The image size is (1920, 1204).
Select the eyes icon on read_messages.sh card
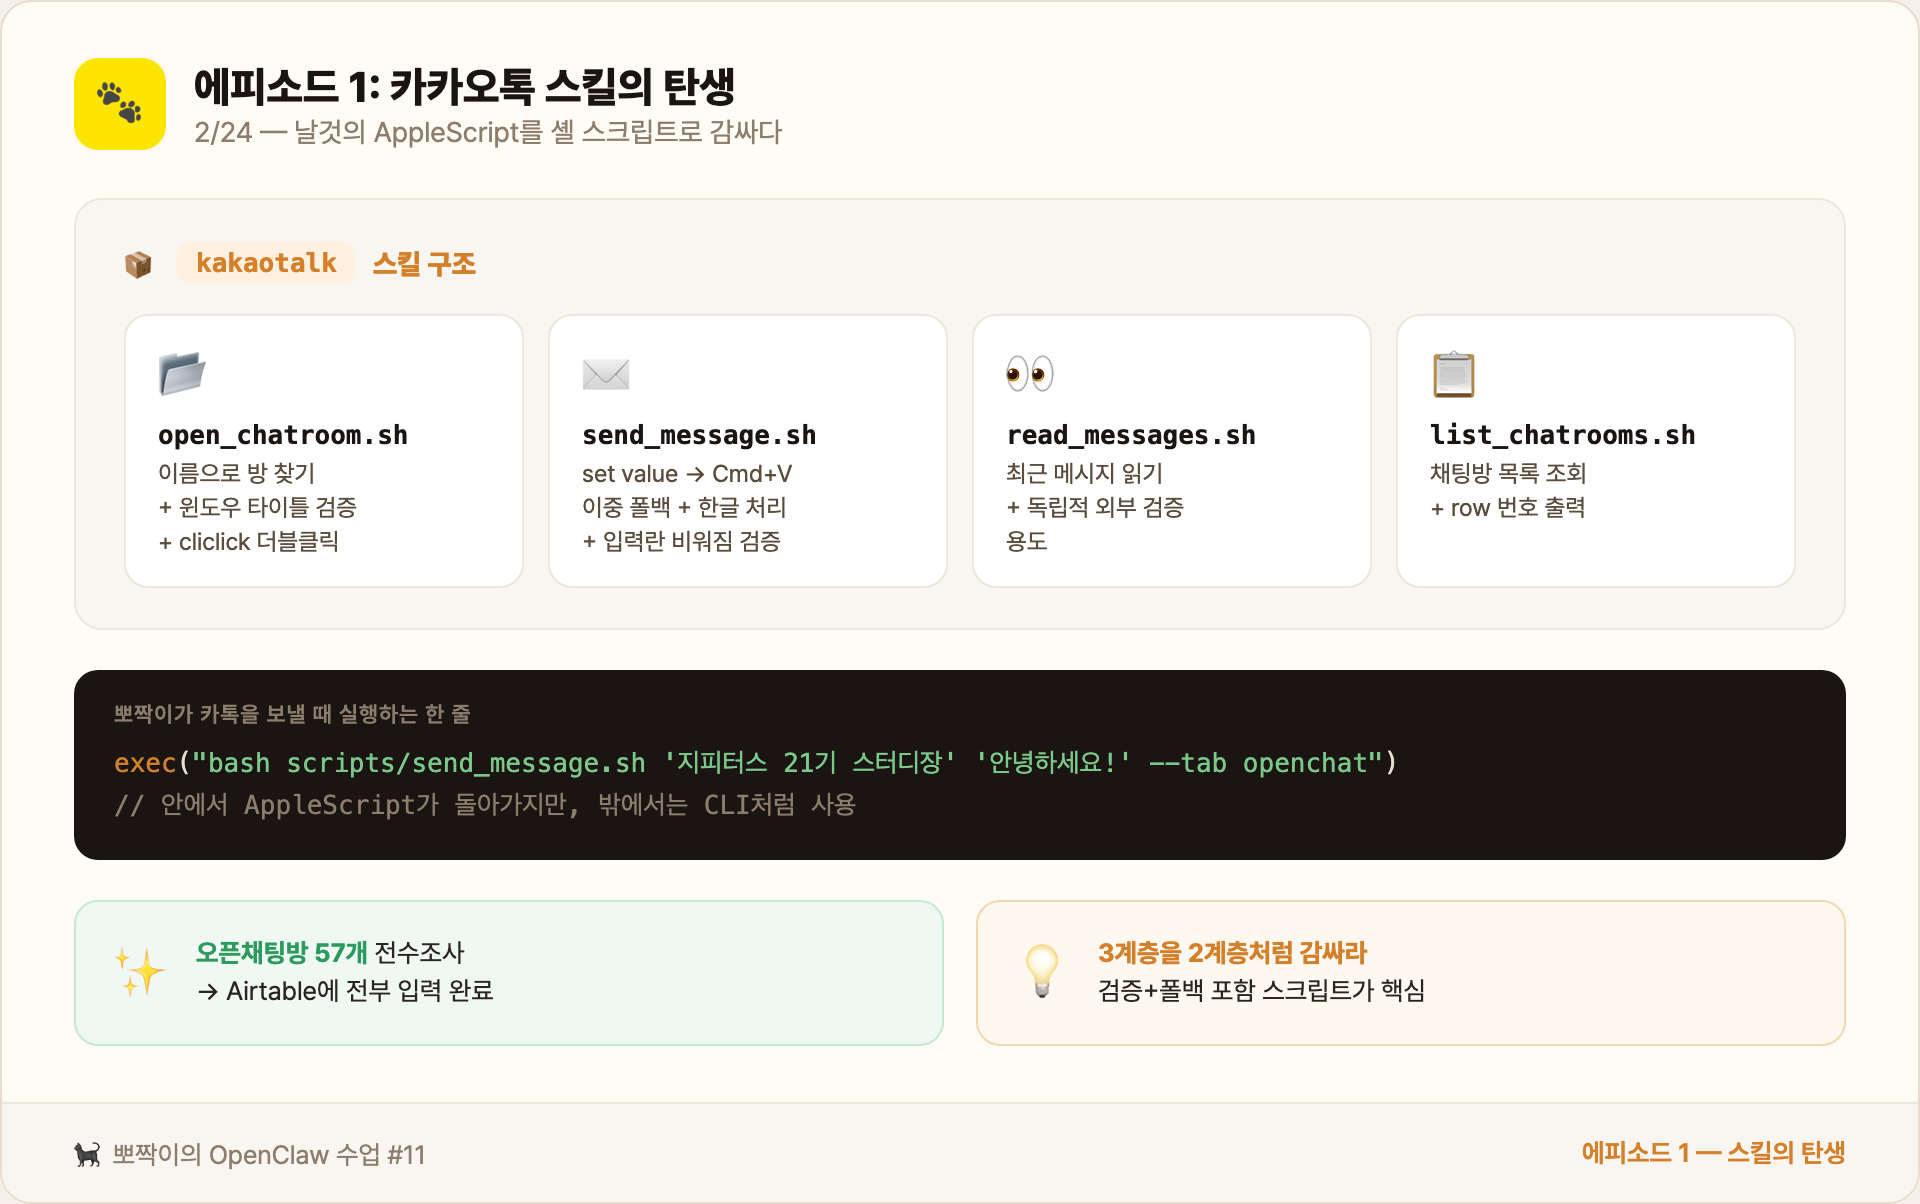pyautogui.click(x=1031, y=373)
